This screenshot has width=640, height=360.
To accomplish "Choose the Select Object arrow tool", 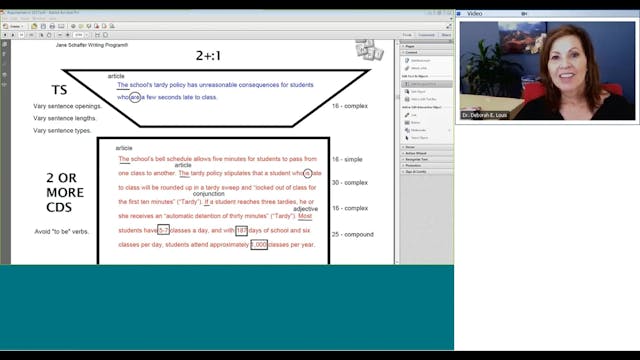I will coord(417,138).
